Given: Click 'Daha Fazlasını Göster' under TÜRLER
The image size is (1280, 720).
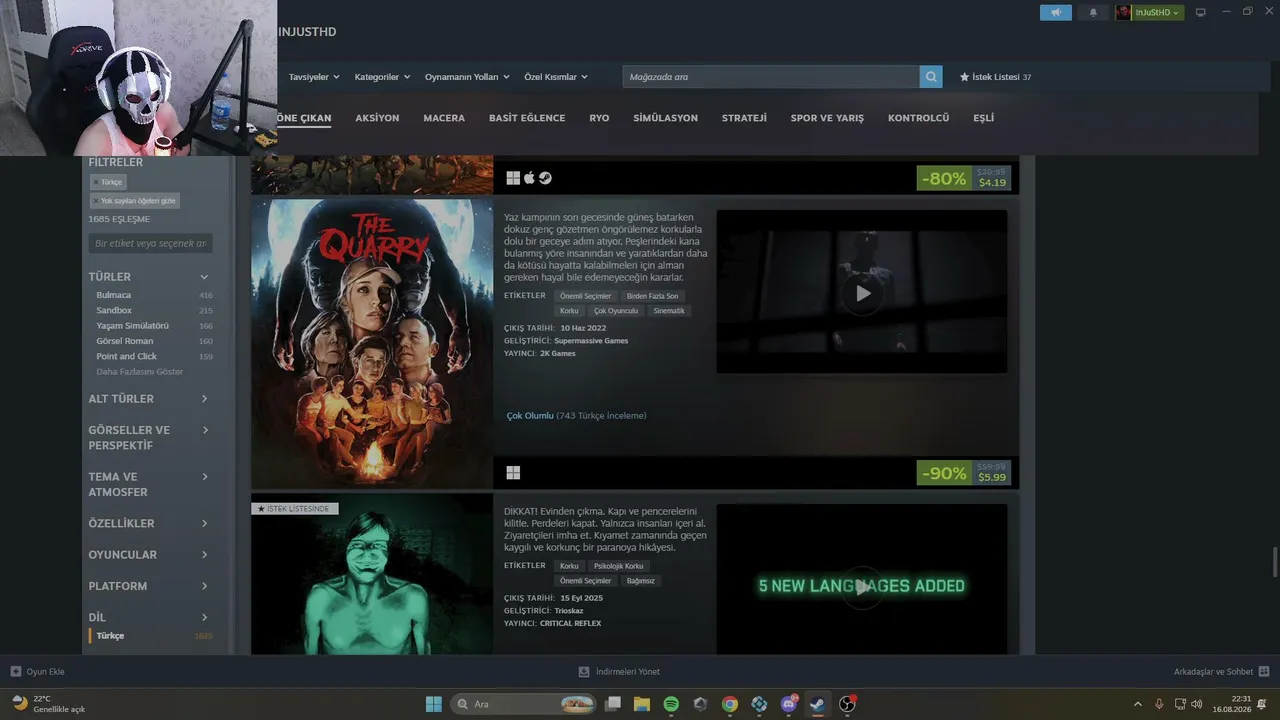Looking at the screenshot, I should tap(139, 372).
